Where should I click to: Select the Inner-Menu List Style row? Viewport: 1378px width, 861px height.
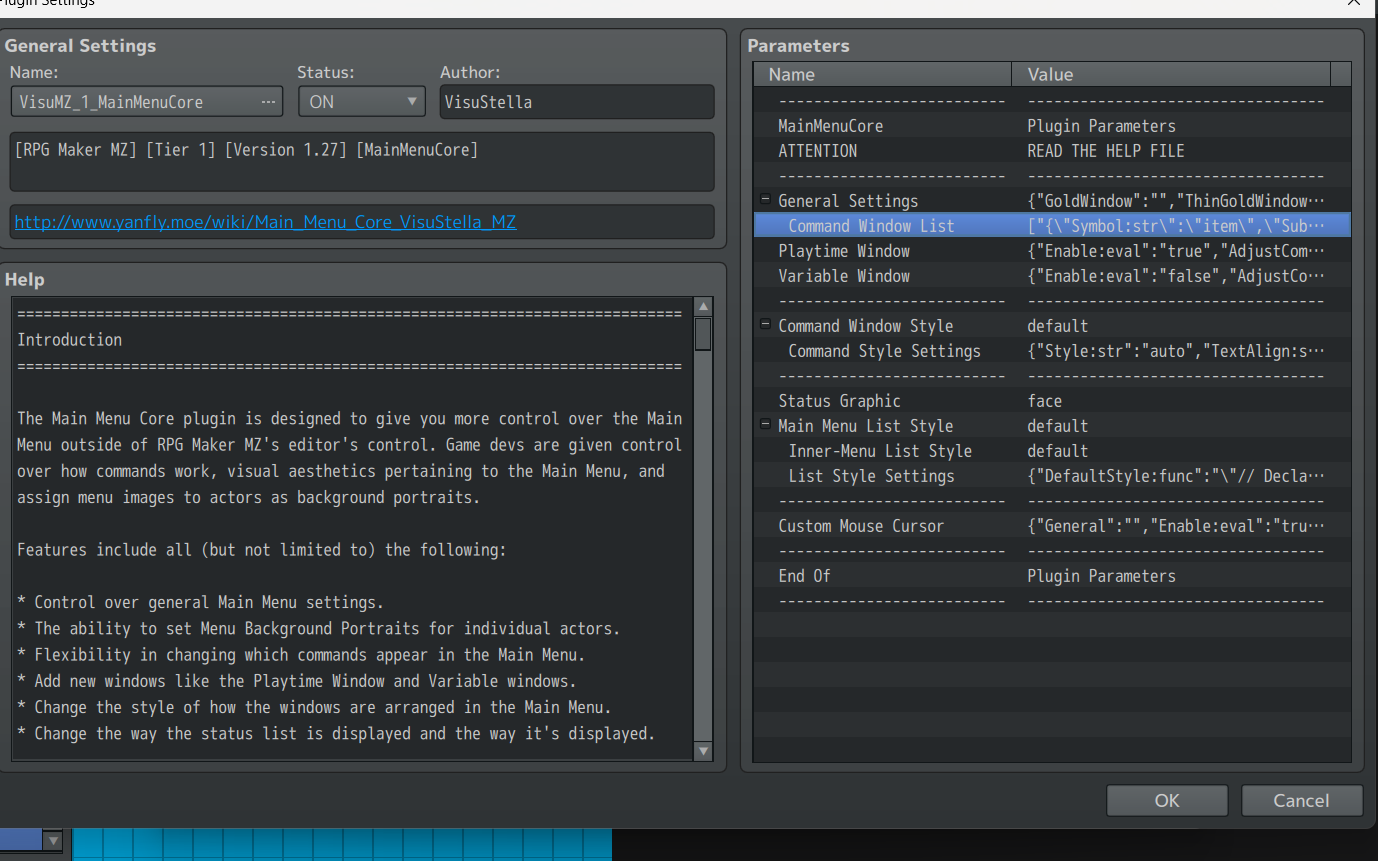1052,451
